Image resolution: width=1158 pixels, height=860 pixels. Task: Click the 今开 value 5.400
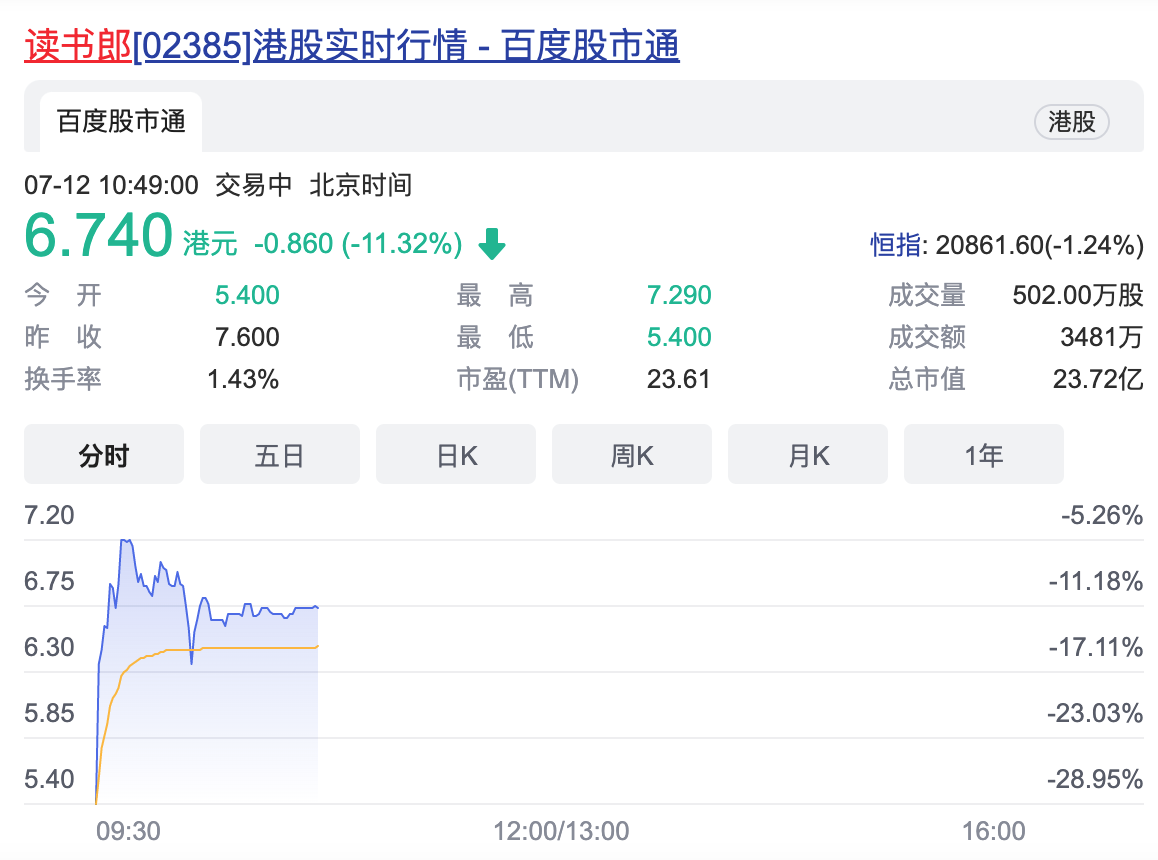tap(247, 296)
